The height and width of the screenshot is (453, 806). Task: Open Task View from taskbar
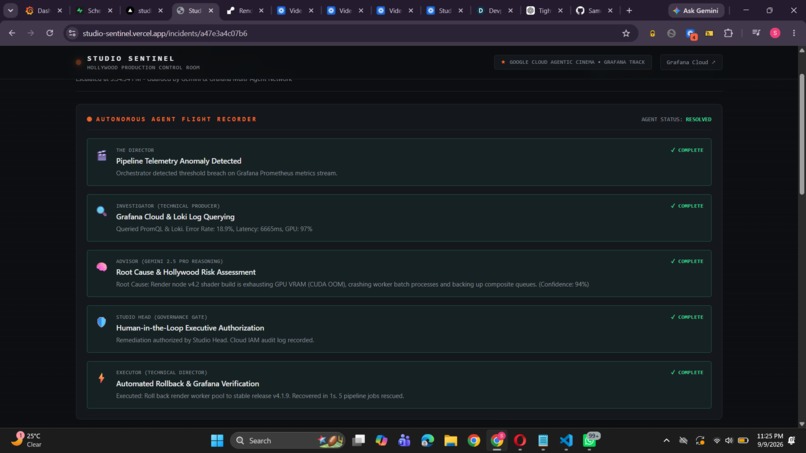point(359,441)
